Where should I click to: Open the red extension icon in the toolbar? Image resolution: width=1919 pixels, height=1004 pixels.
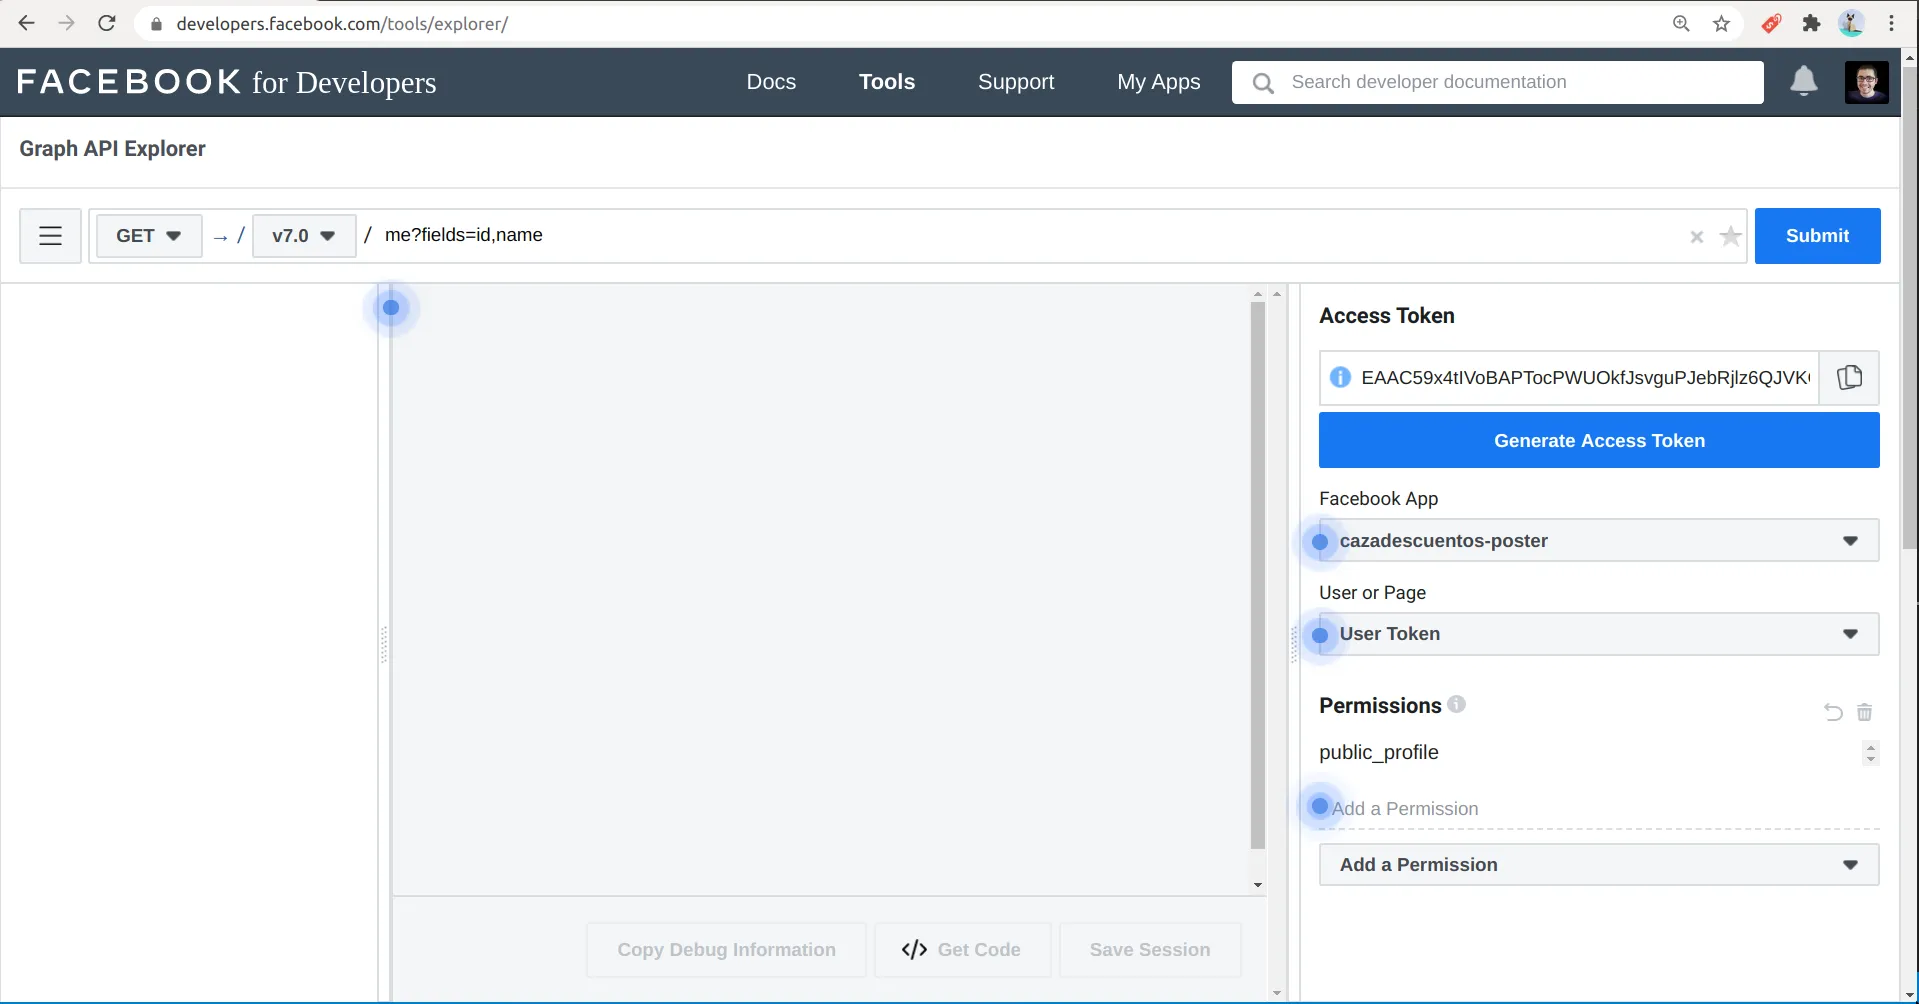pyautogui.click(x=1771, y=23)
